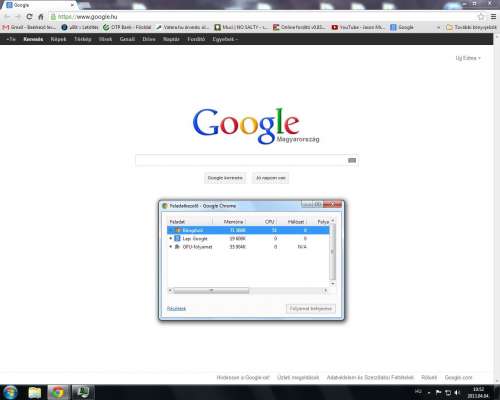Click the browser forward arrow
This screenshot has height=400, width=500.
[x=18, y=17]
